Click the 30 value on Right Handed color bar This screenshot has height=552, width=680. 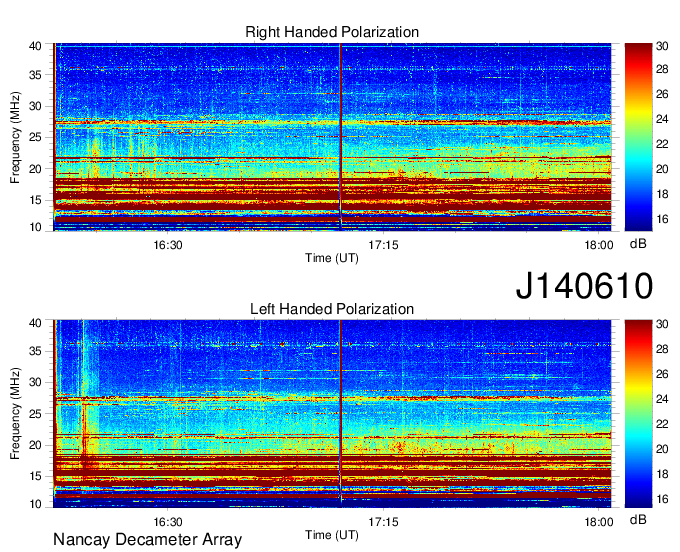[x=662, y=46]
